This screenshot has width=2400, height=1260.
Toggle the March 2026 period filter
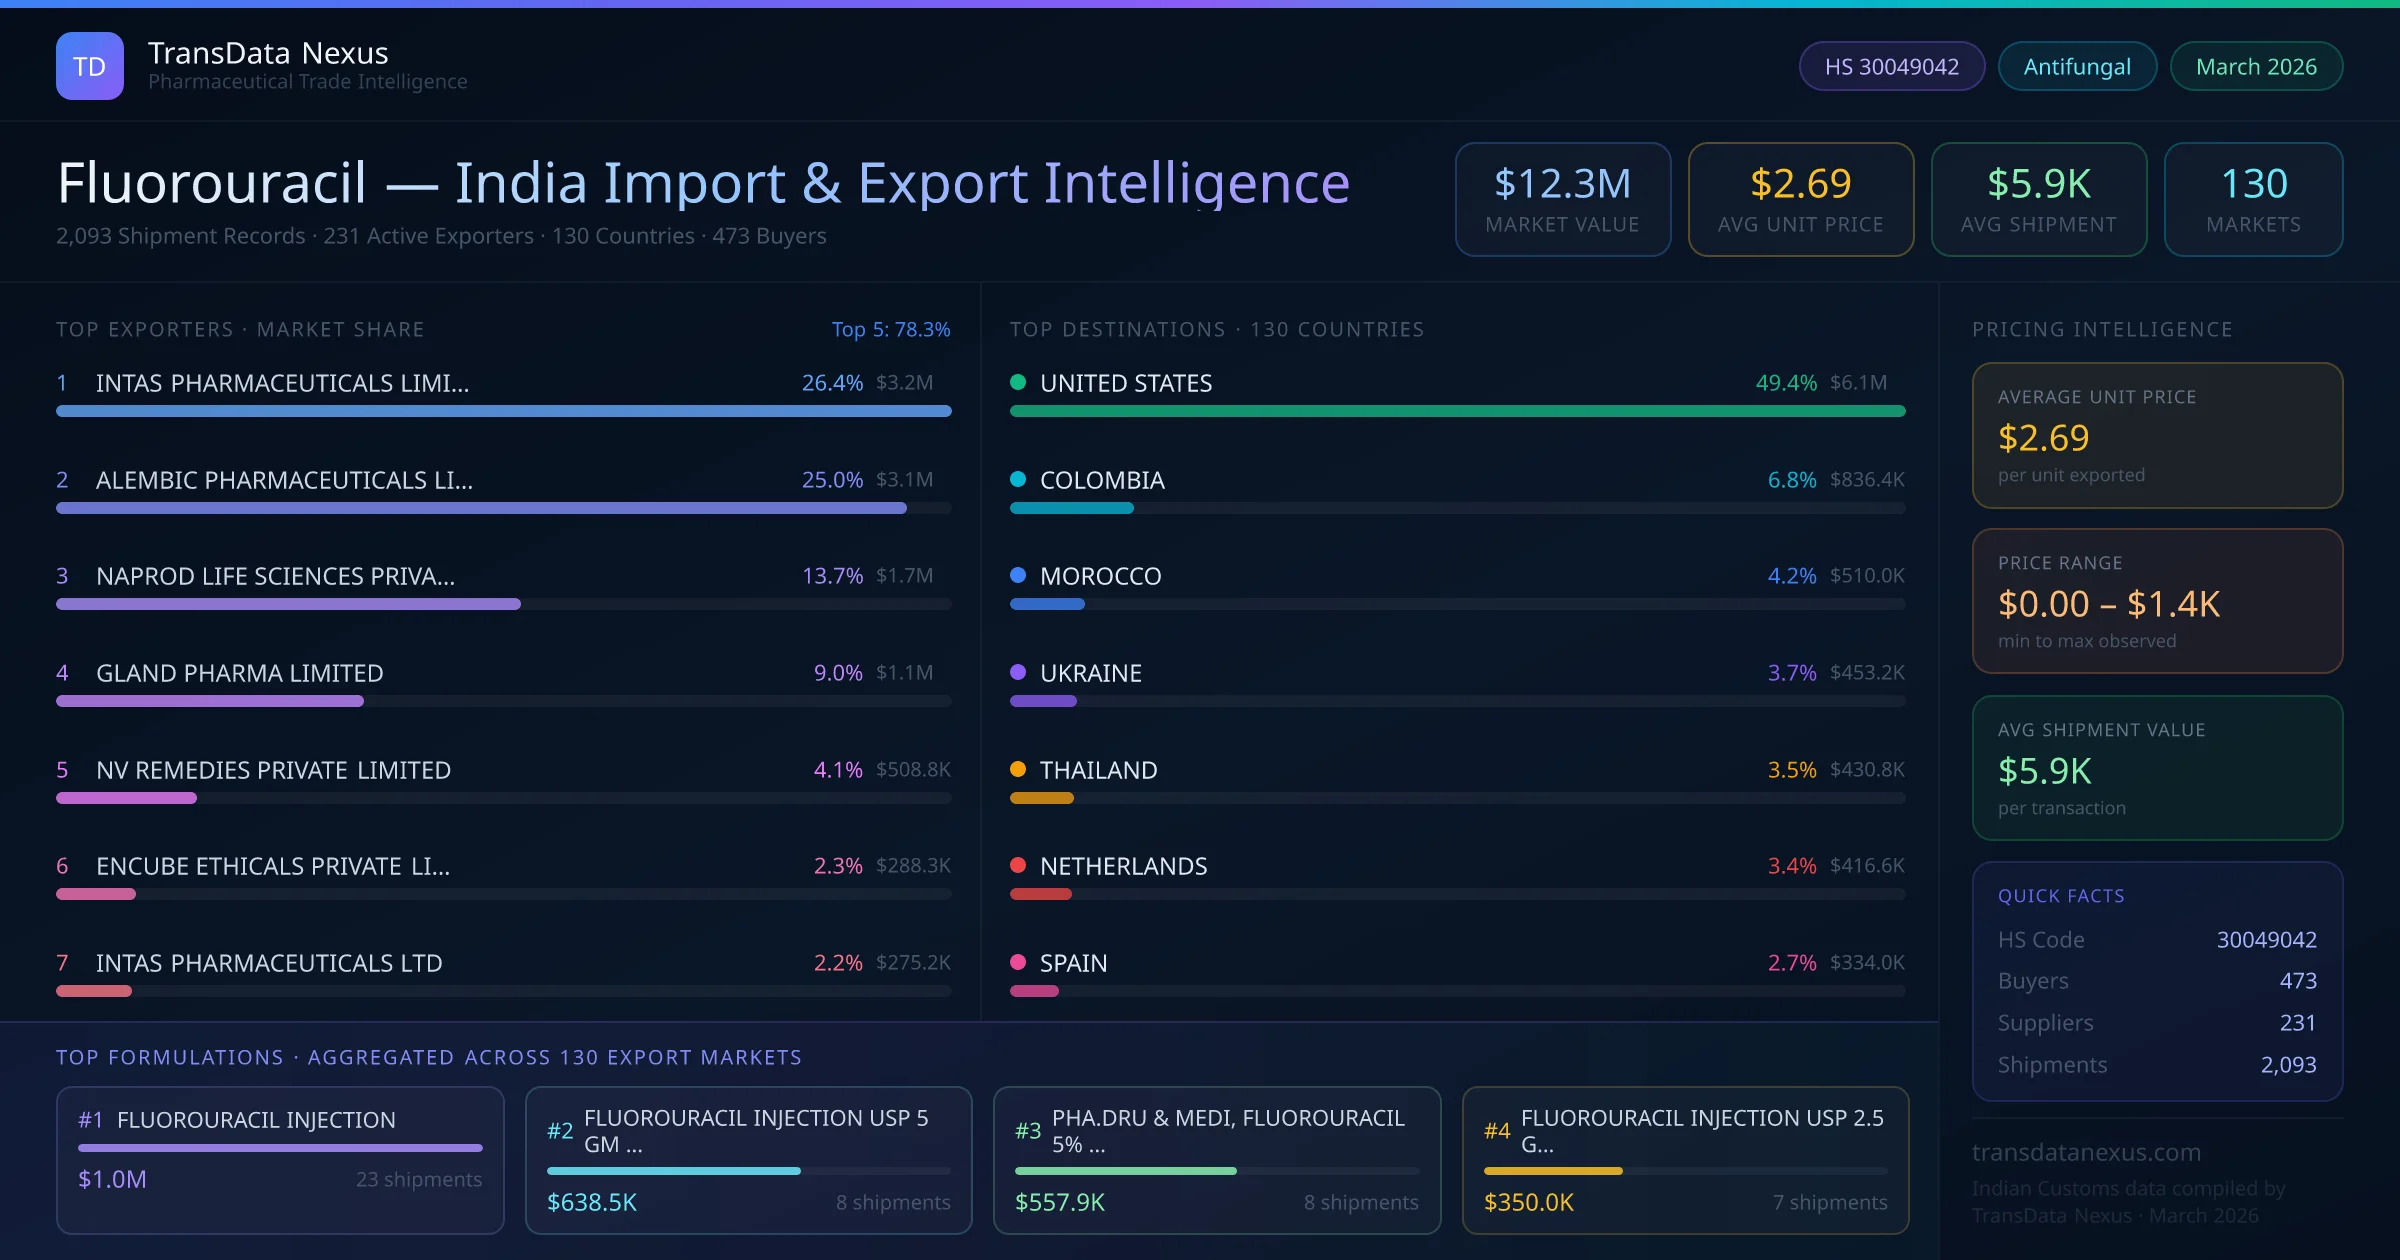click(x=2256, y=66)
